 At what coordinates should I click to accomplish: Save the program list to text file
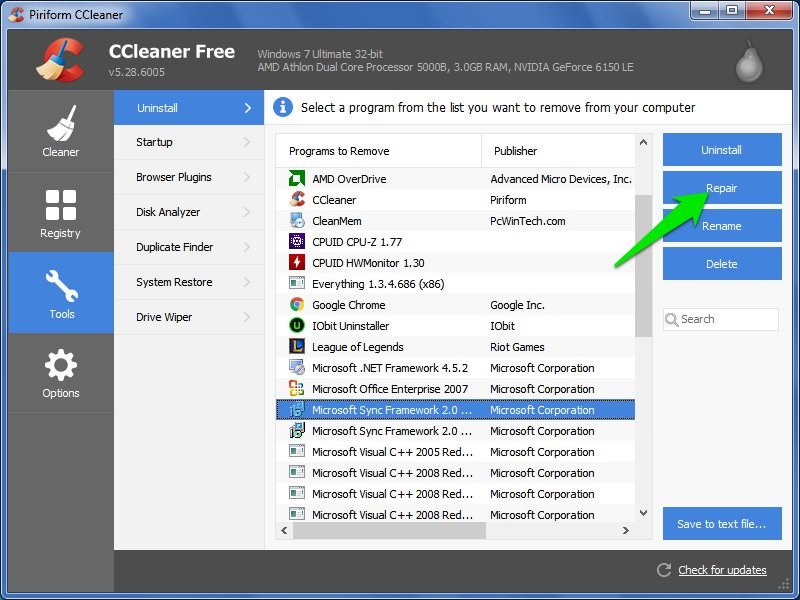[x=722, y=523]
